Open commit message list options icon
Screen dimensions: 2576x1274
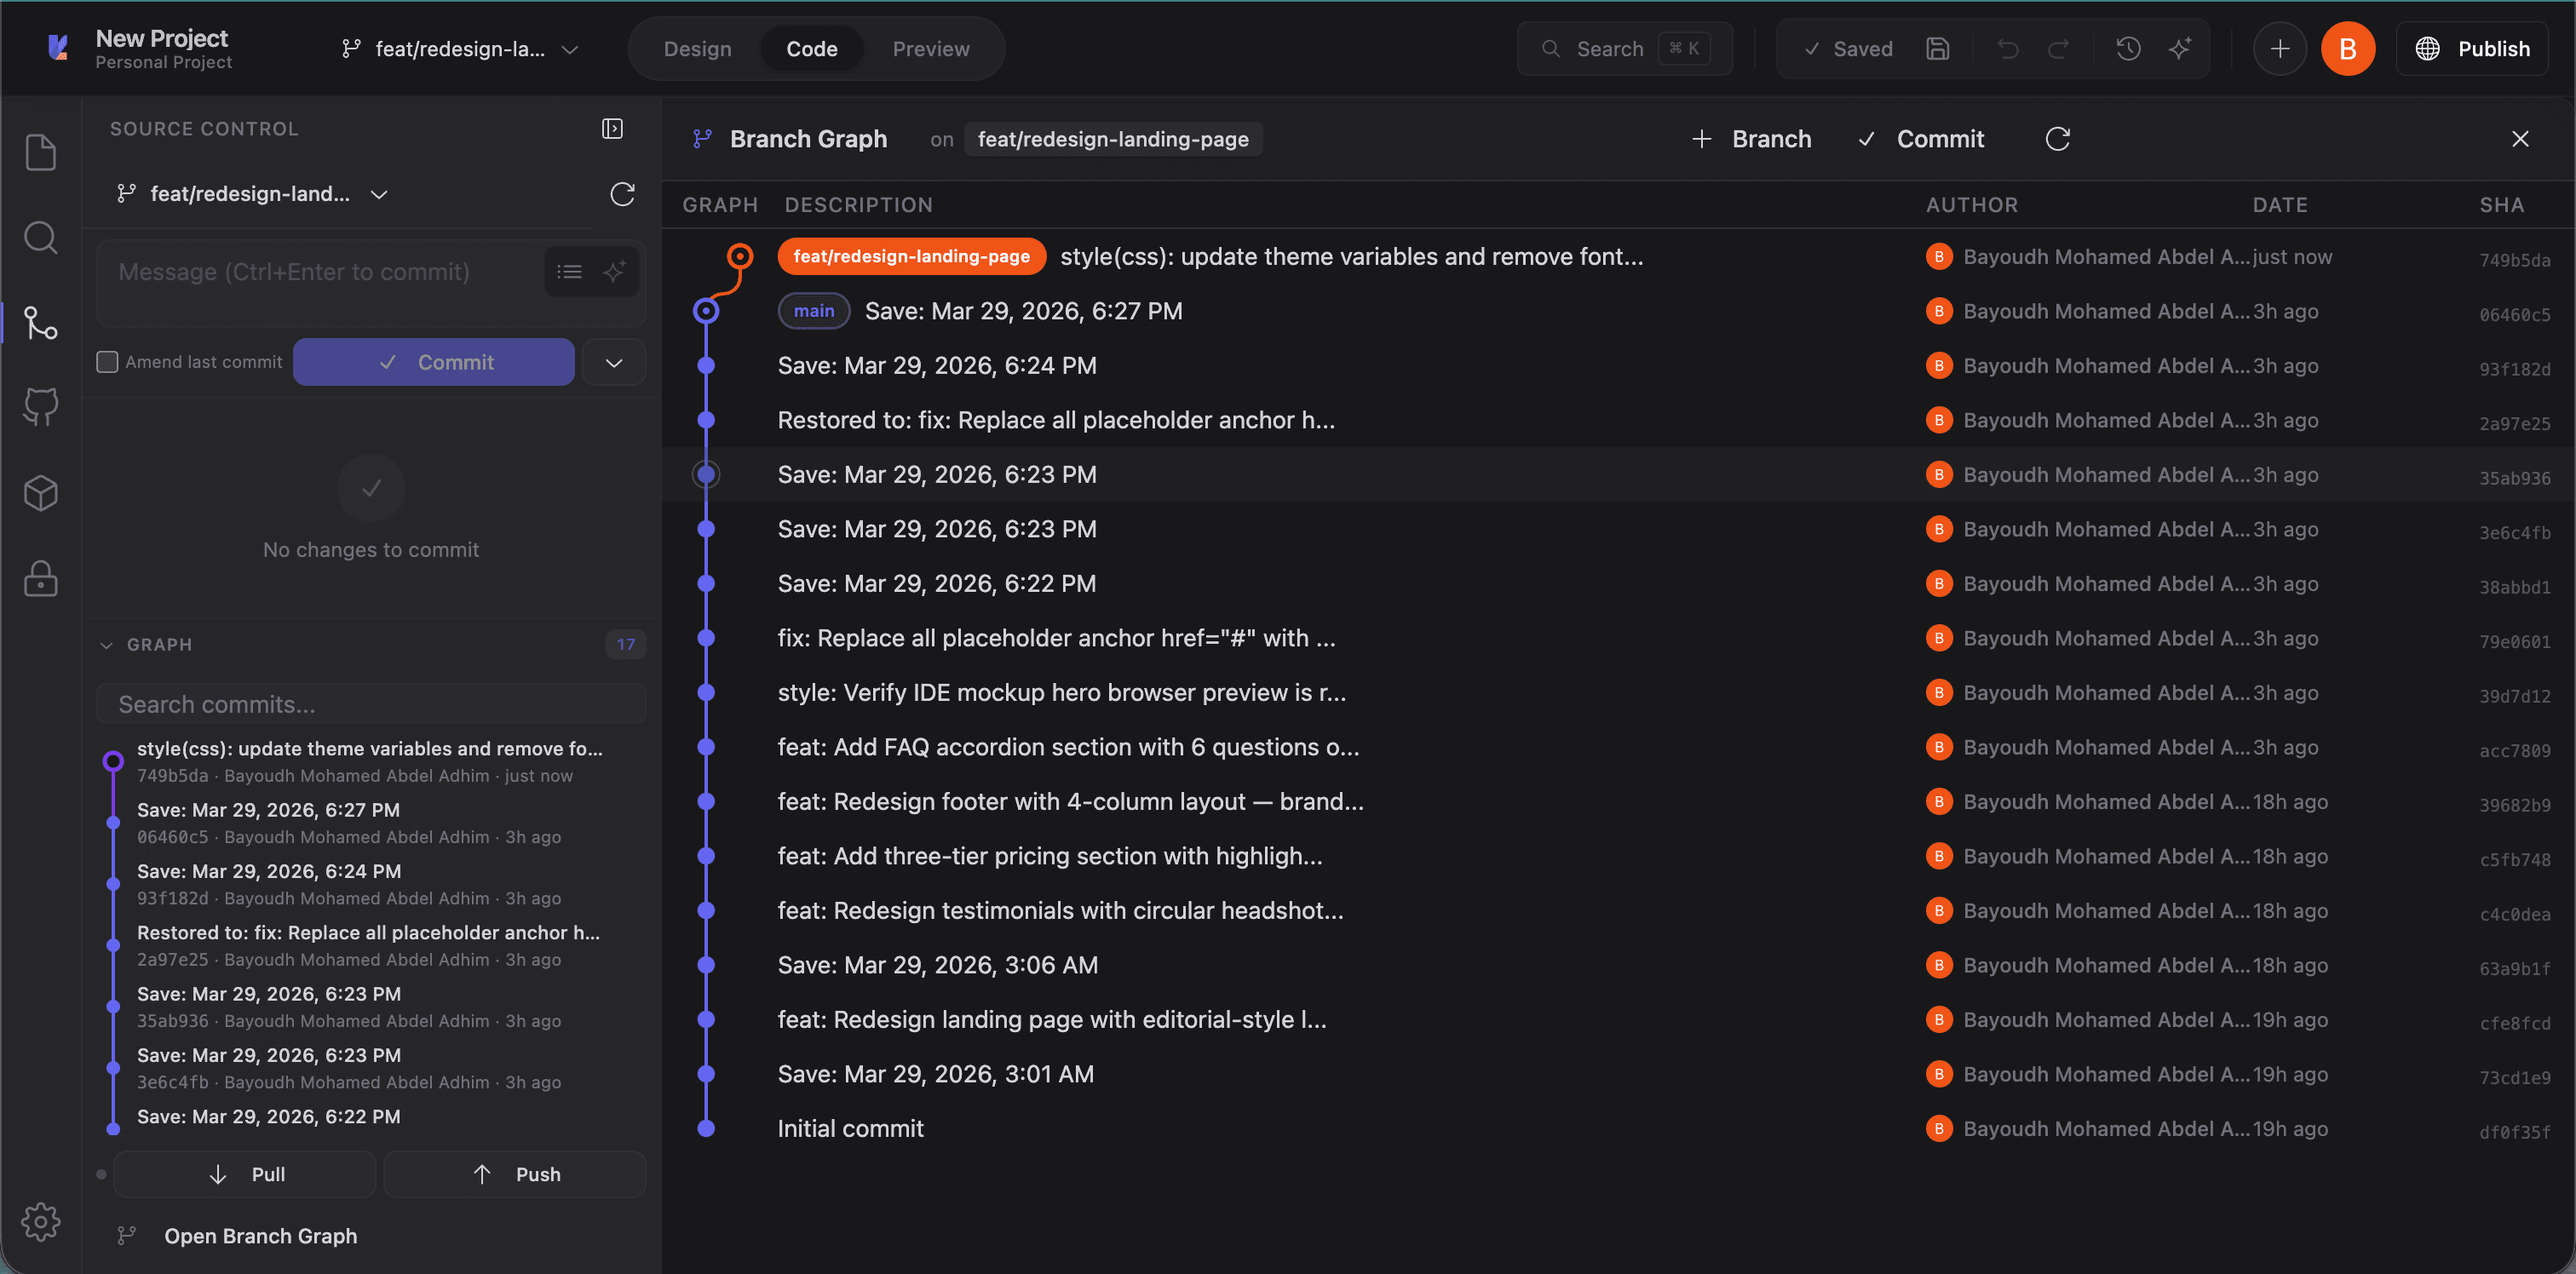(569, 271)
